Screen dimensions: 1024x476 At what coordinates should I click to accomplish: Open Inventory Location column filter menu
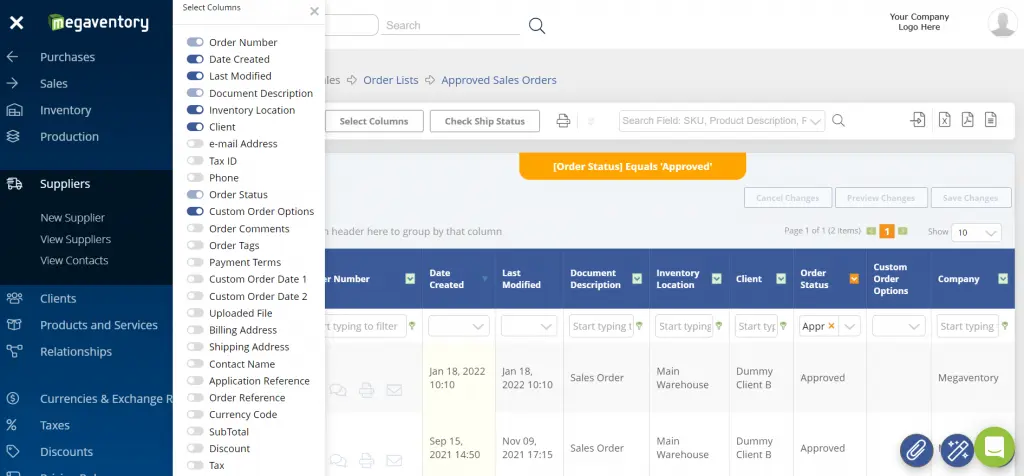(716, 279)
